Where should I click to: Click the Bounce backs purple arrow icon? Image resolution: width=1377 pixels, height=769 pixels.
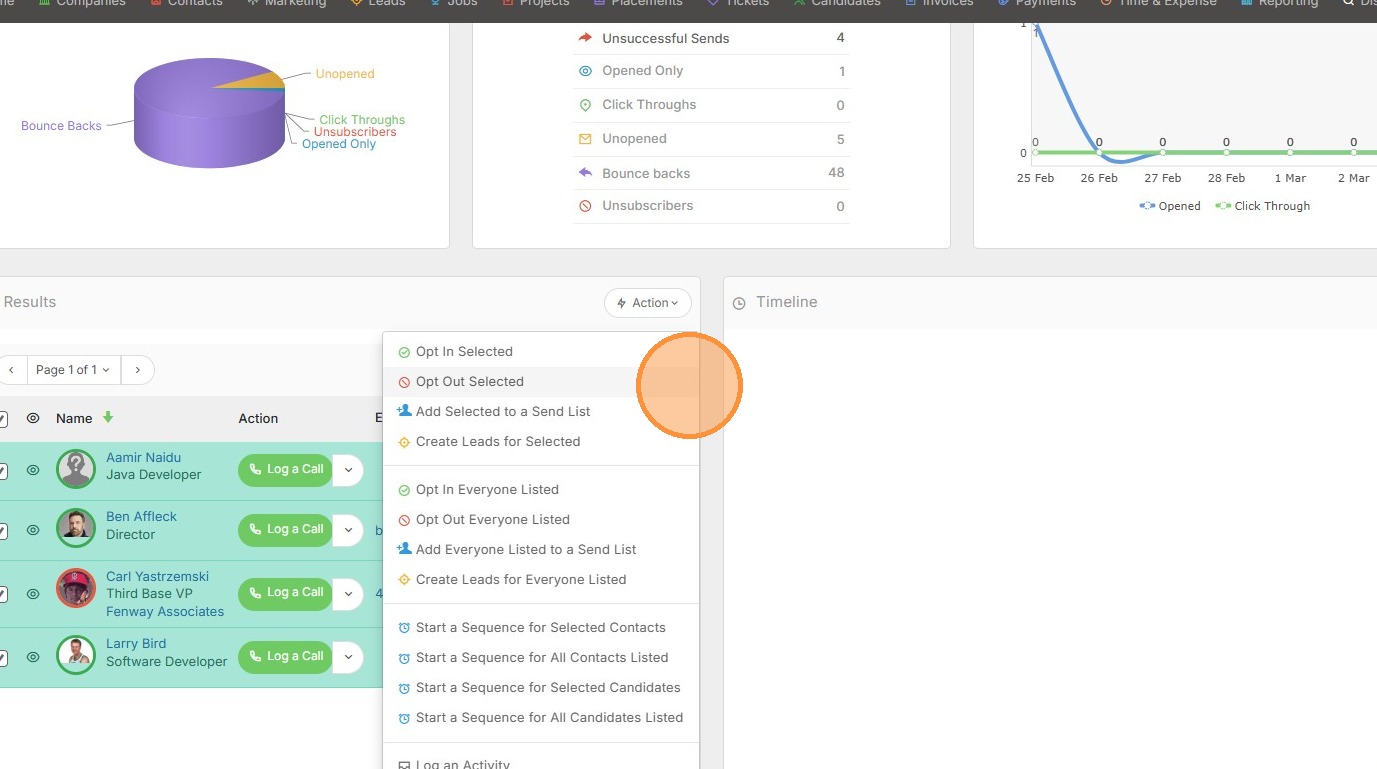[x=585, y=173]
